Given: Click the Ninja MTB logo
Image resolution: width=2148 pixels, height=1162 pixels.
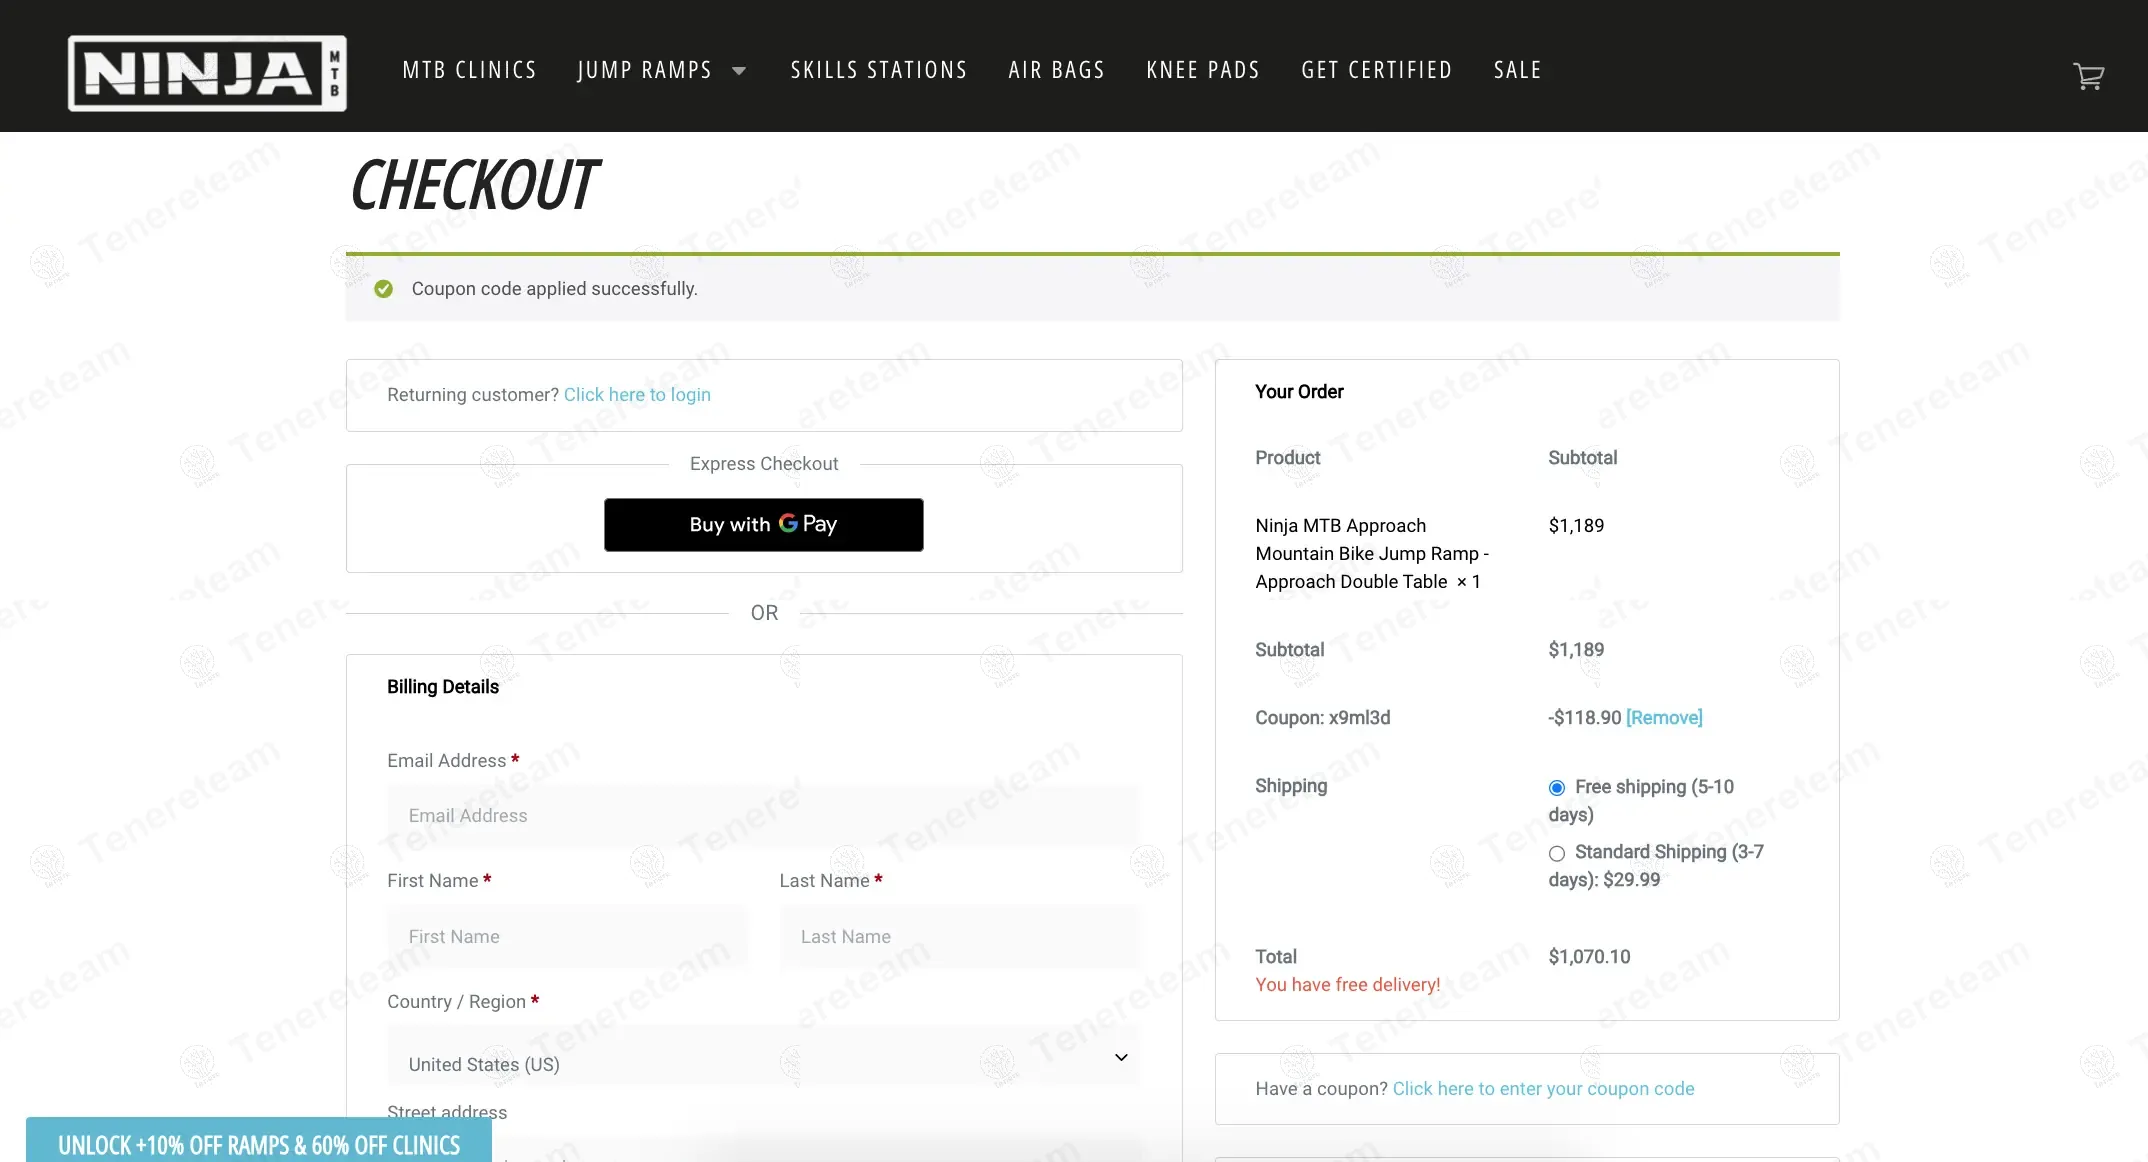Looking at the screenshot, I should click(207, 73).
